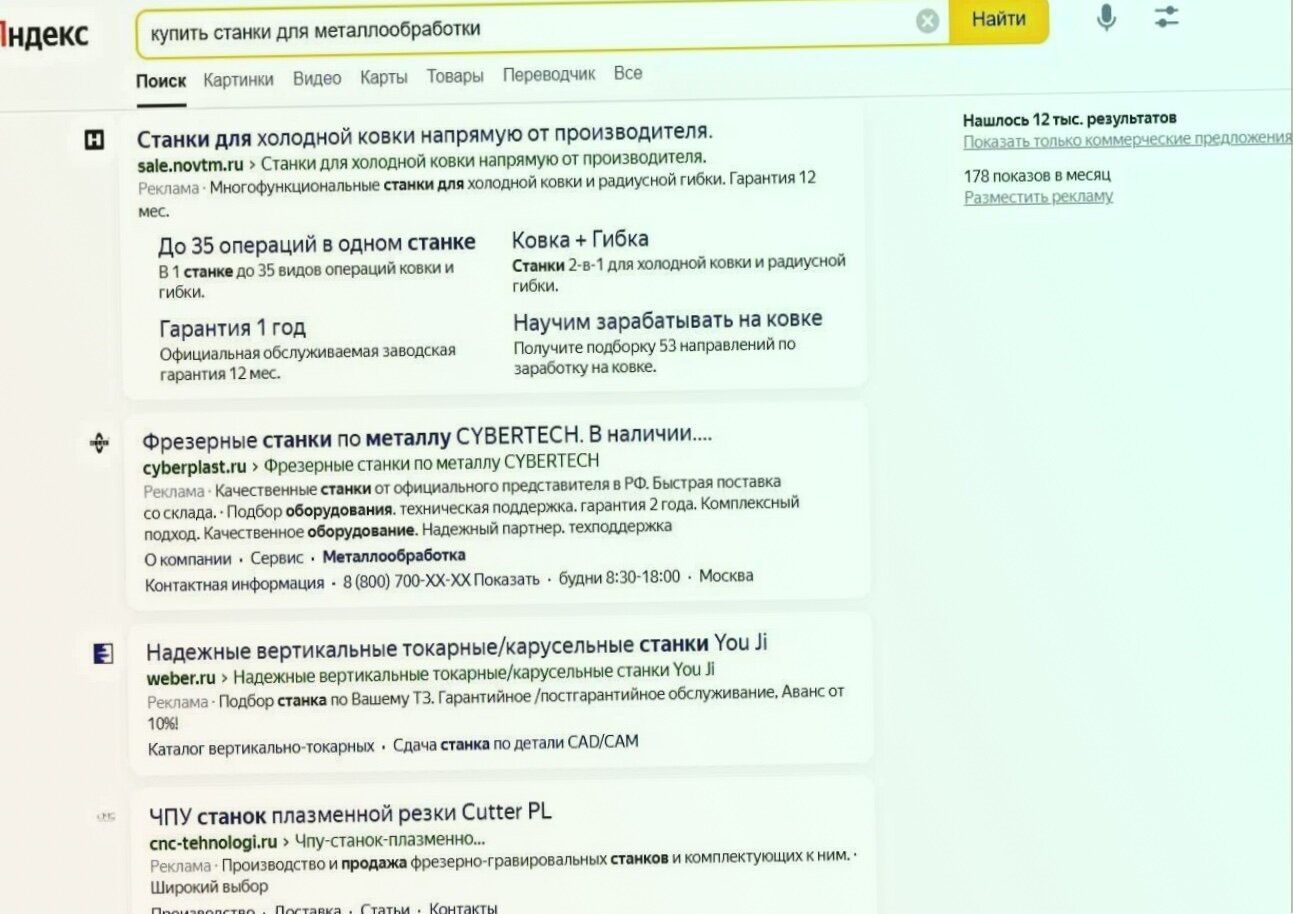
Task: Click the Реклама label in weber.ru result
Action: click(178, 702)
